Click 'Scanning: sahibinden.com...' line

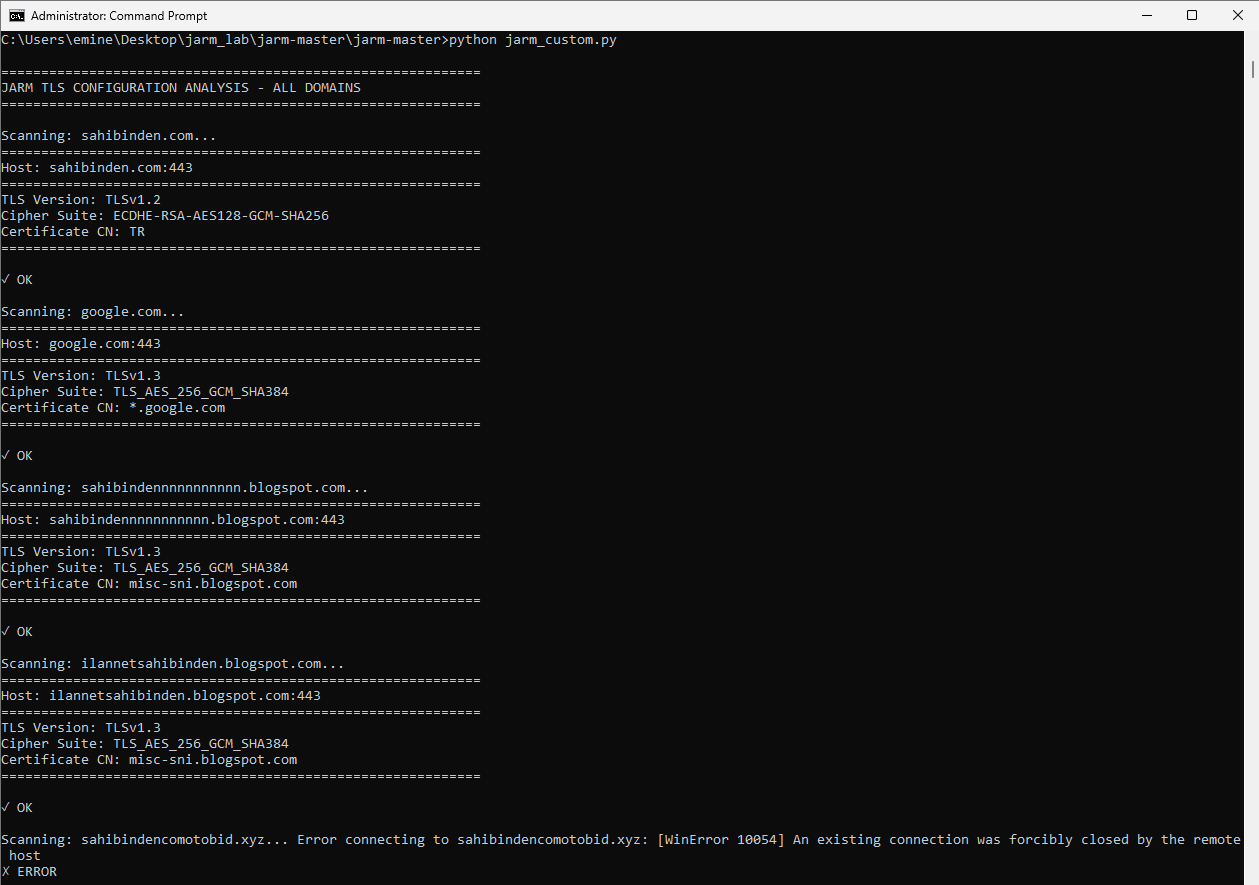click(x=109, y=136)
